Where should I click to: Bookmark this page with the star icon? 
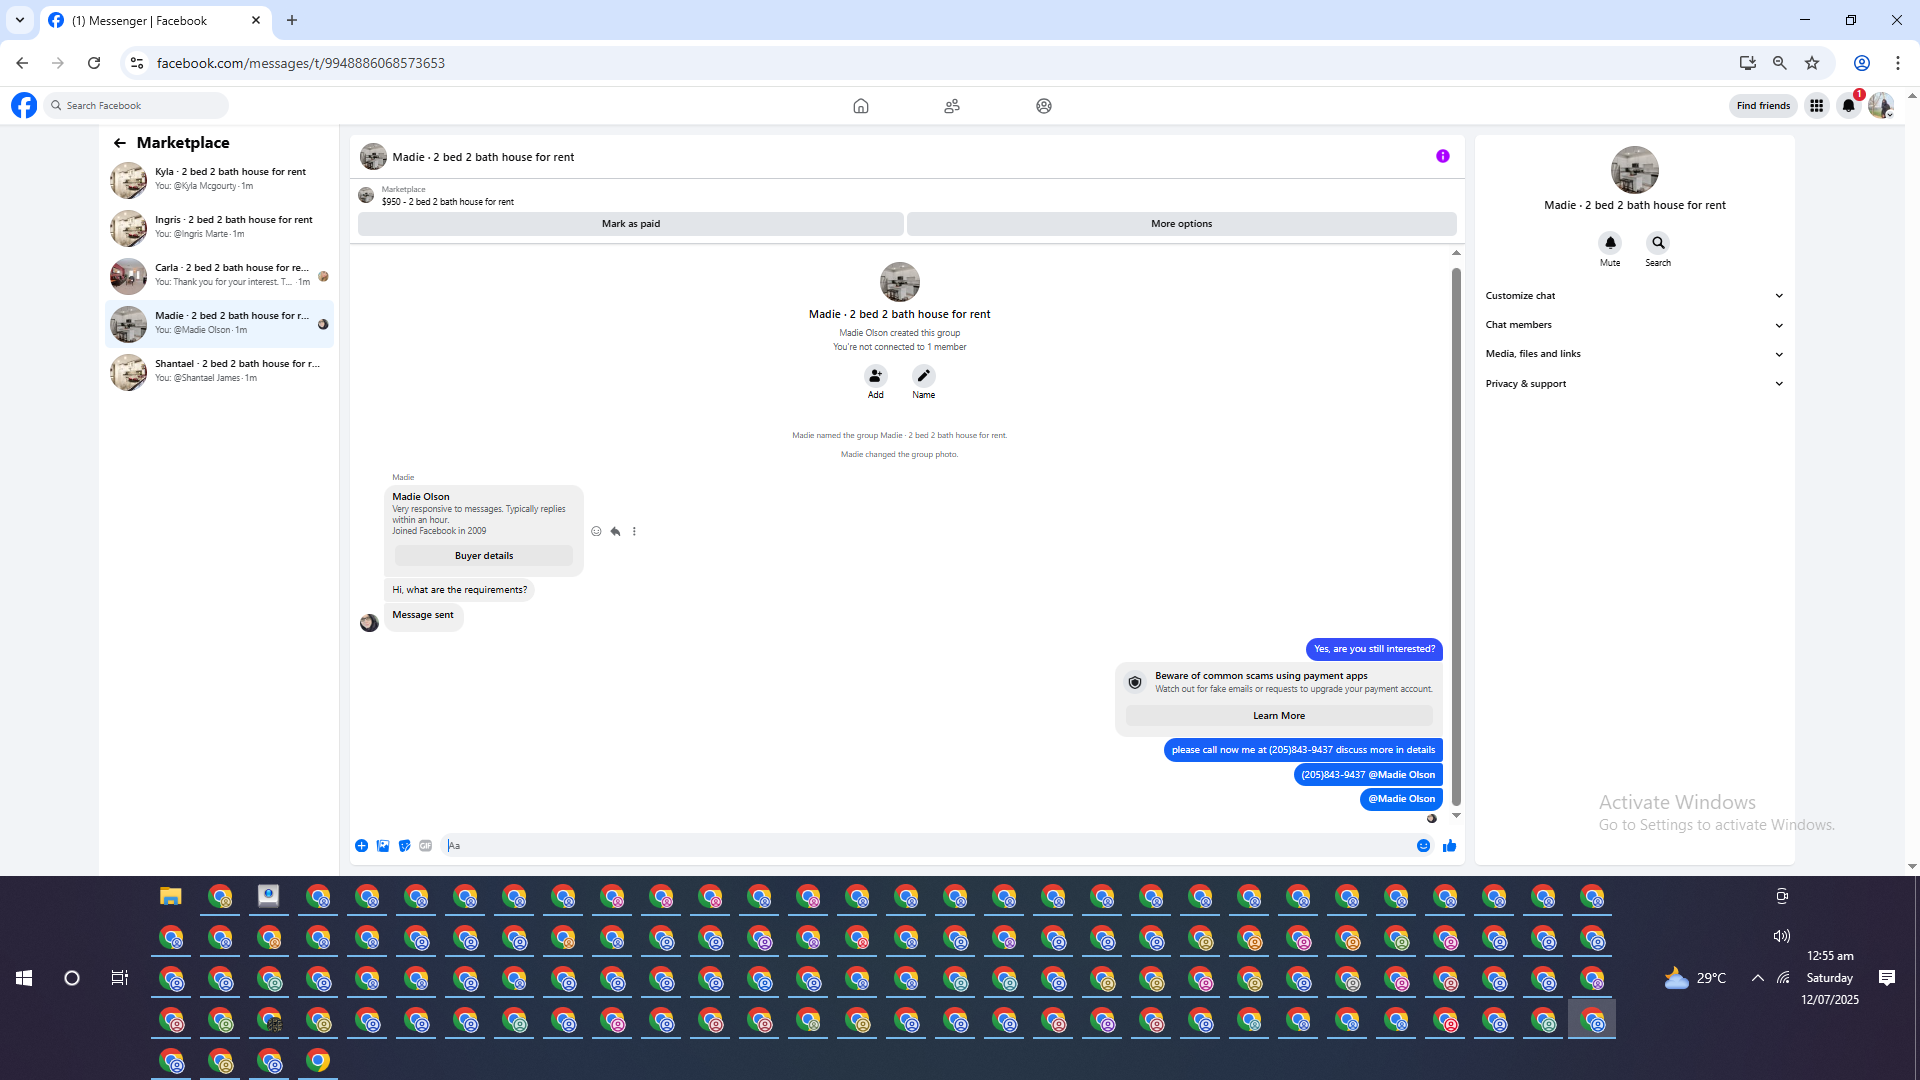(x=1812, y=63)
